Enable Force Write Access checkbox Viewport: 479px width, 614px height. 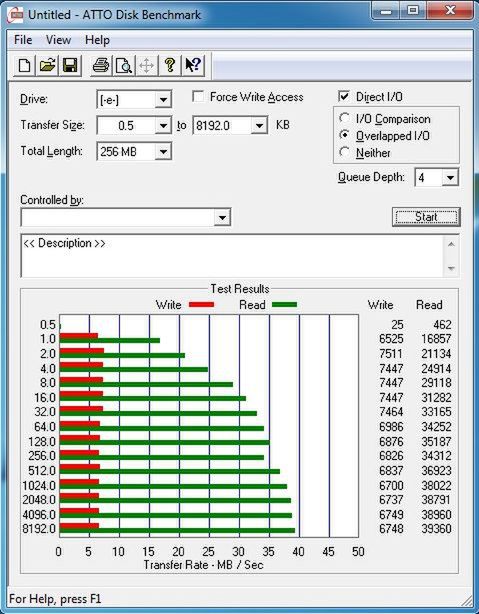(x=198, y=96)
